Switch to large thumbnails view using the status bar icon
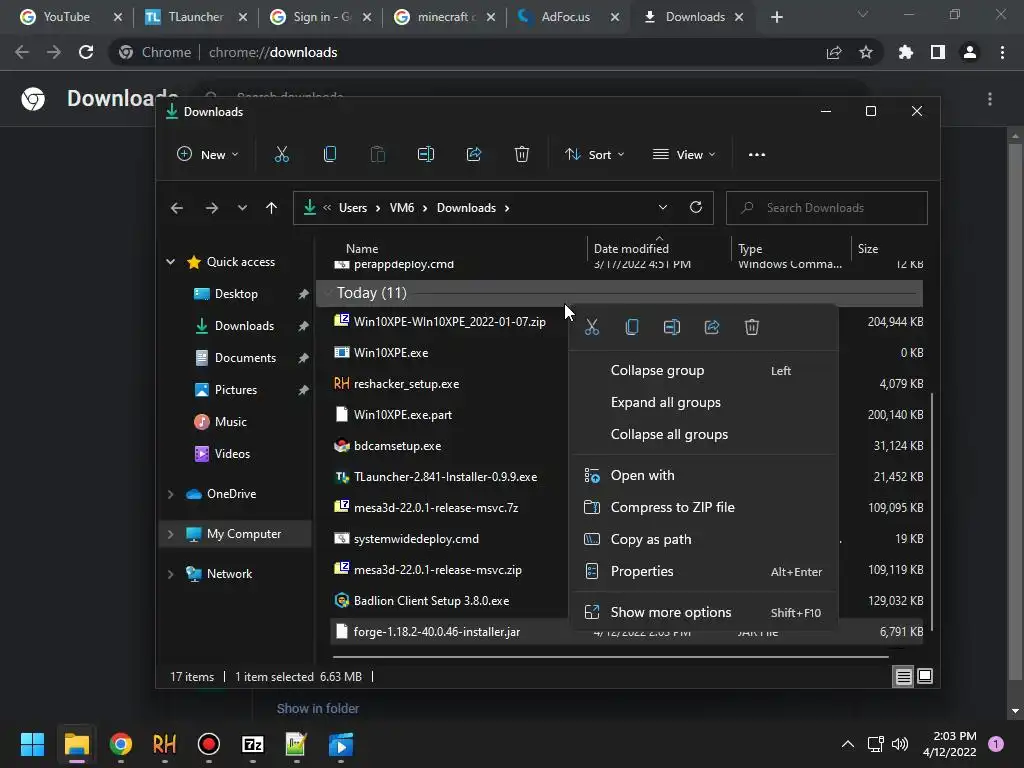 click(925, 677)
